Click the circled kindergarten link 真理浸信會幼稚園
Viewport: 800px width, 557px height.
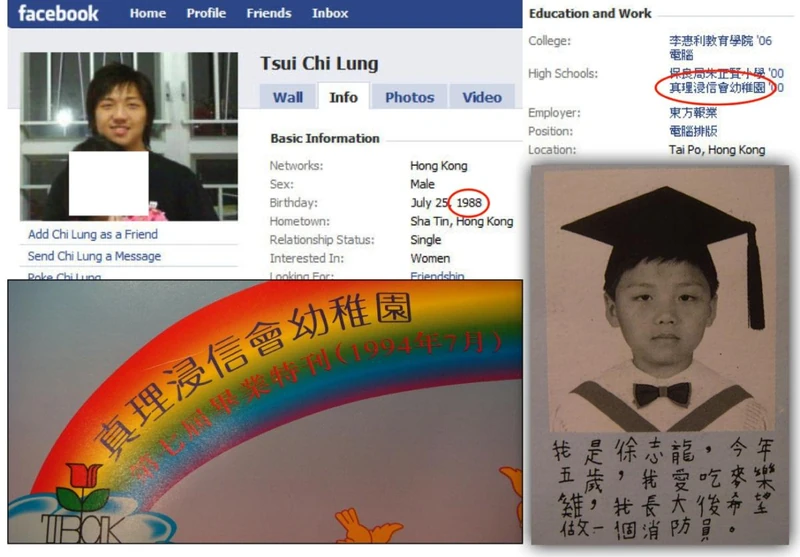(x=717, y=88)
